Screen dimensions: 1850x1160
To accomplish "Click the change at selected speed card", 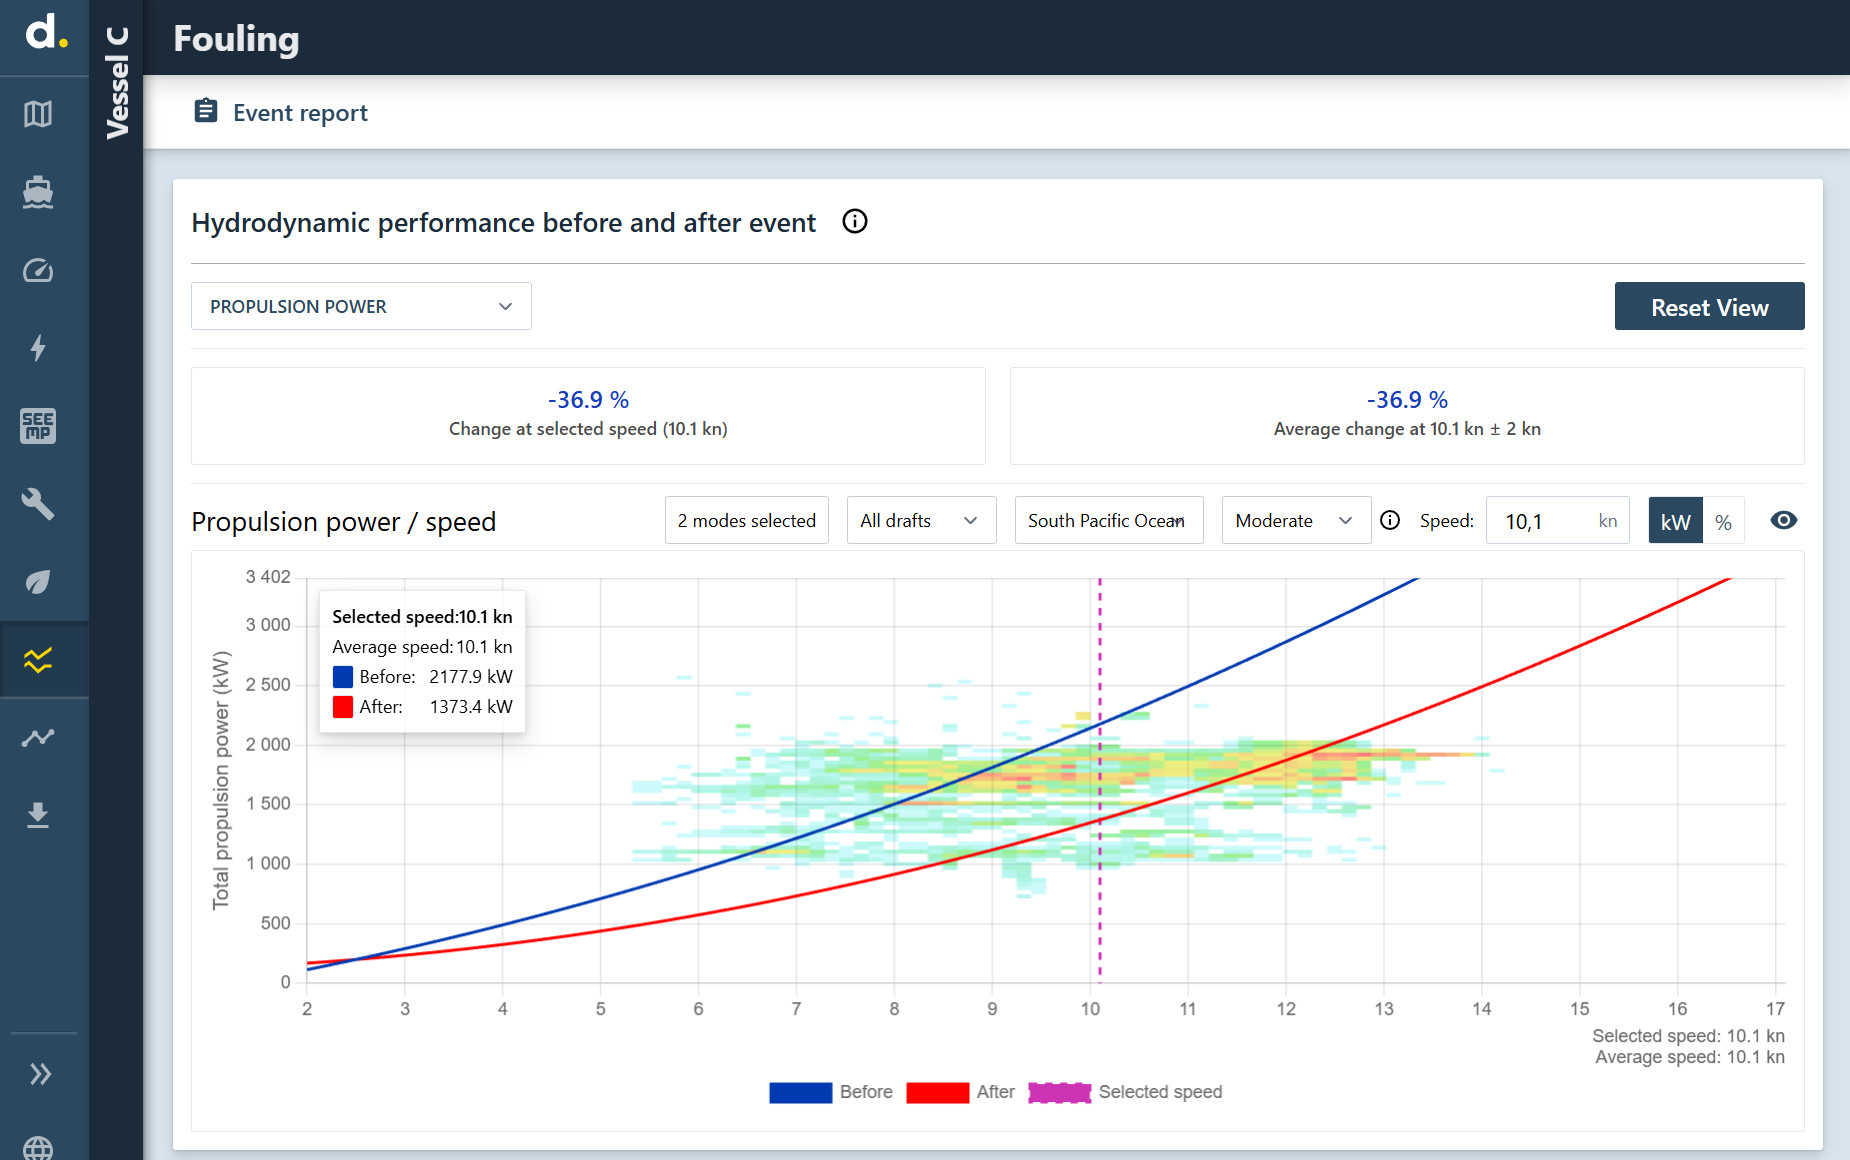I will pyautogui.click(x=588, y=415).
